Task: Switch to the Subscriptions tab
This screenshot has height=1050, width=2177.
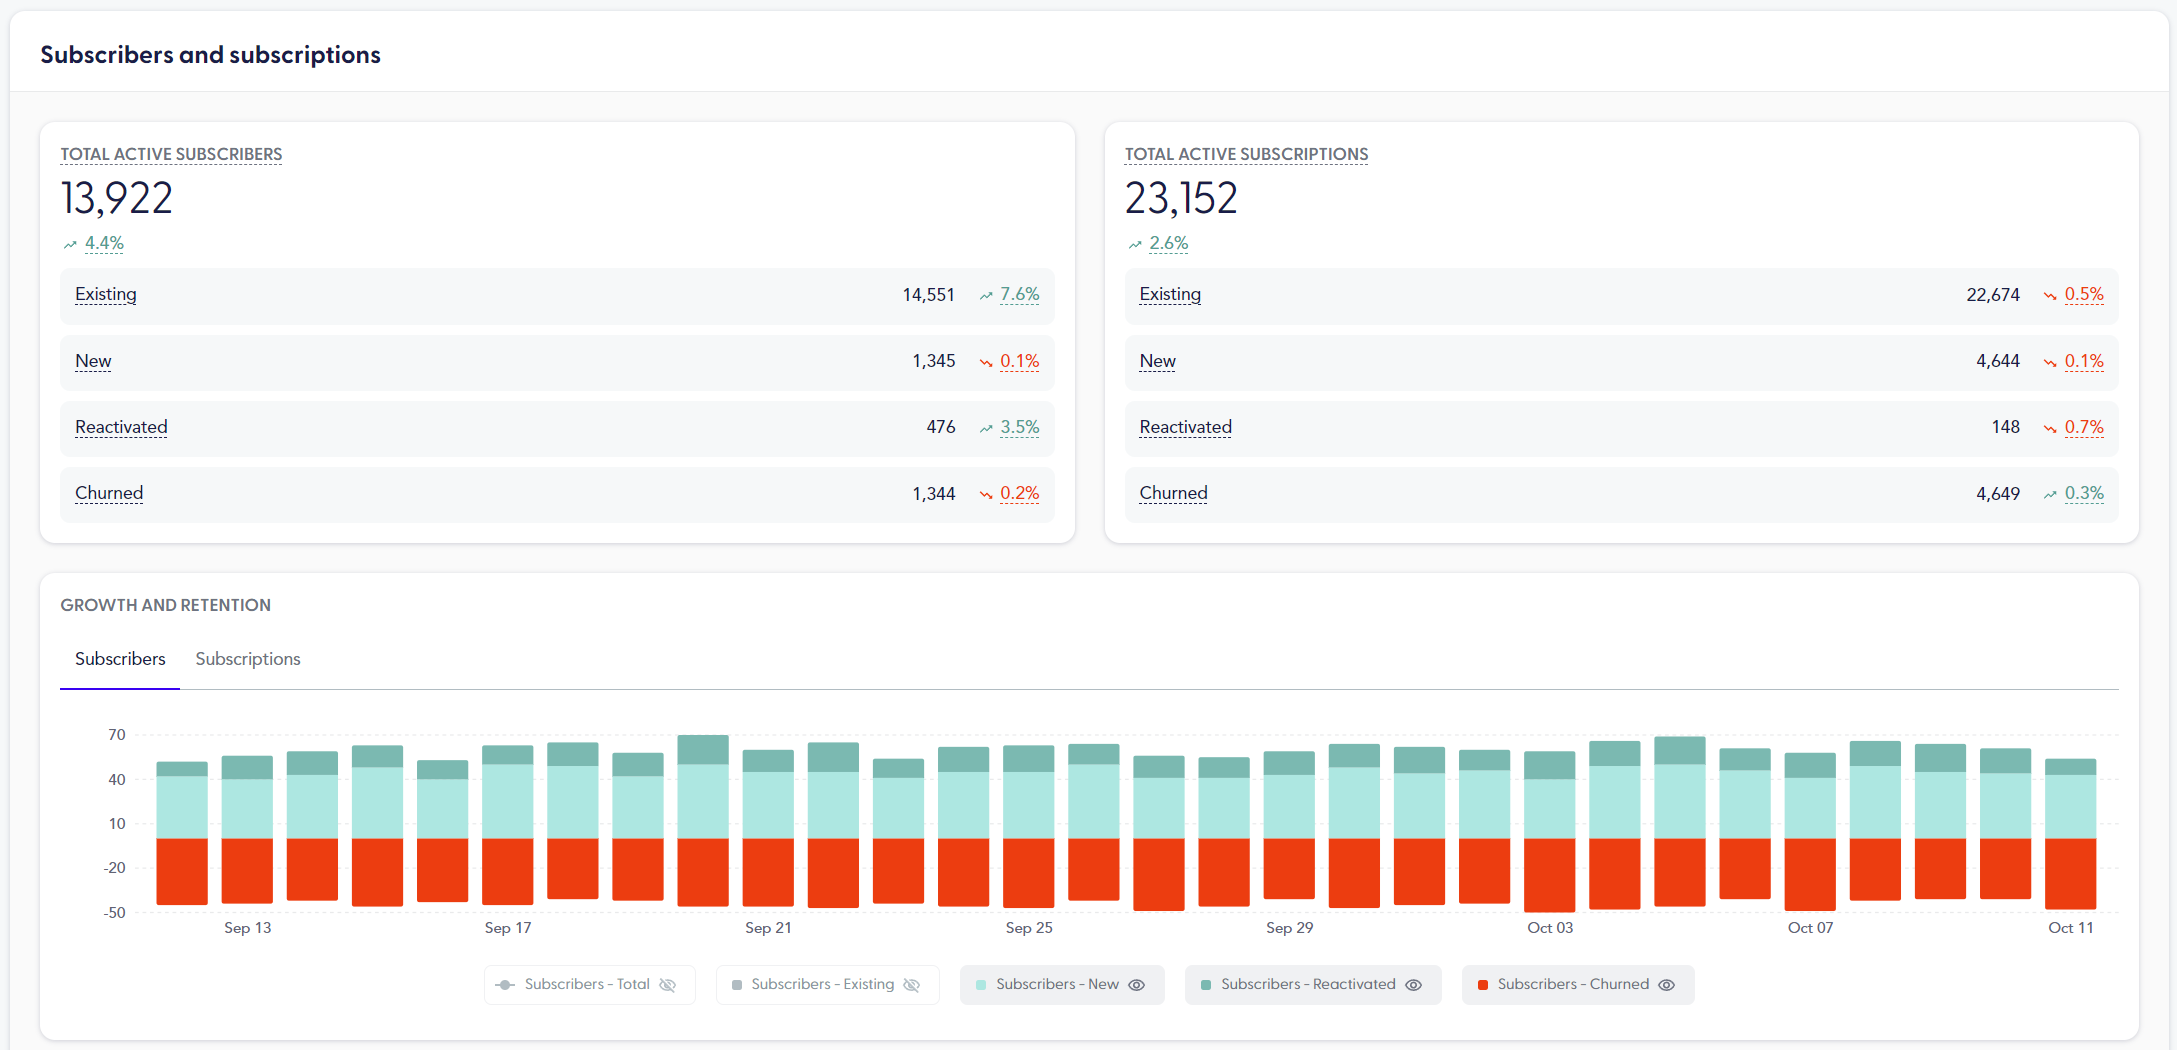Action: 247,659
